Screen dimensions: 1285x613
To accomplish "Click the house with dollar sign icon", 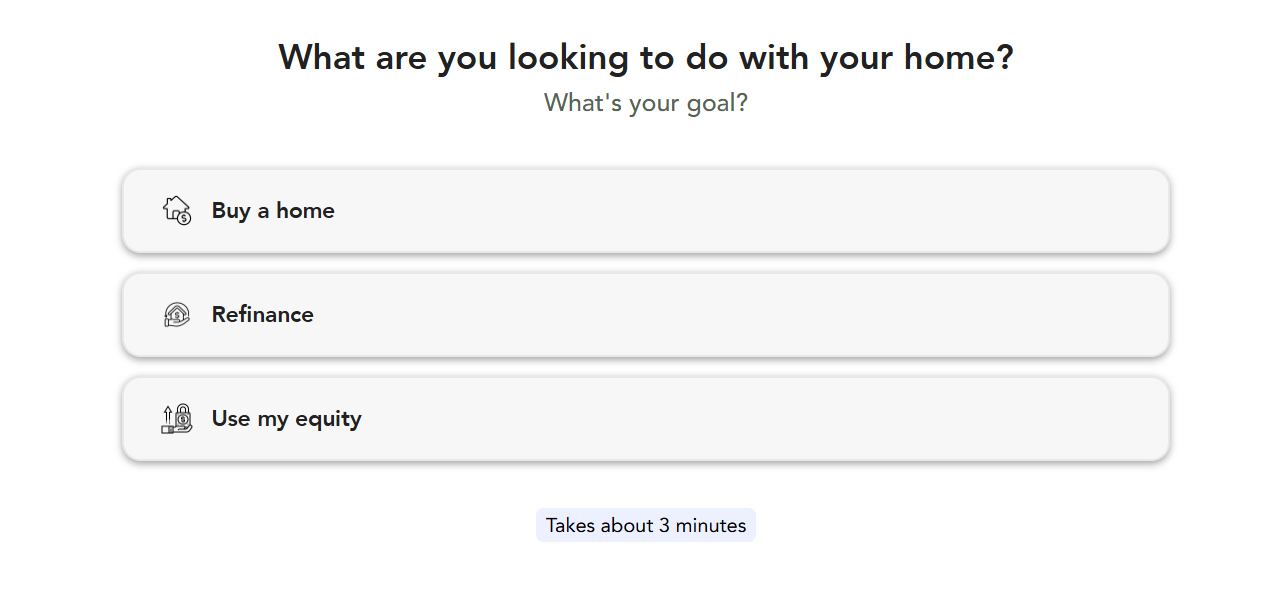I will (x=176, y=210).
